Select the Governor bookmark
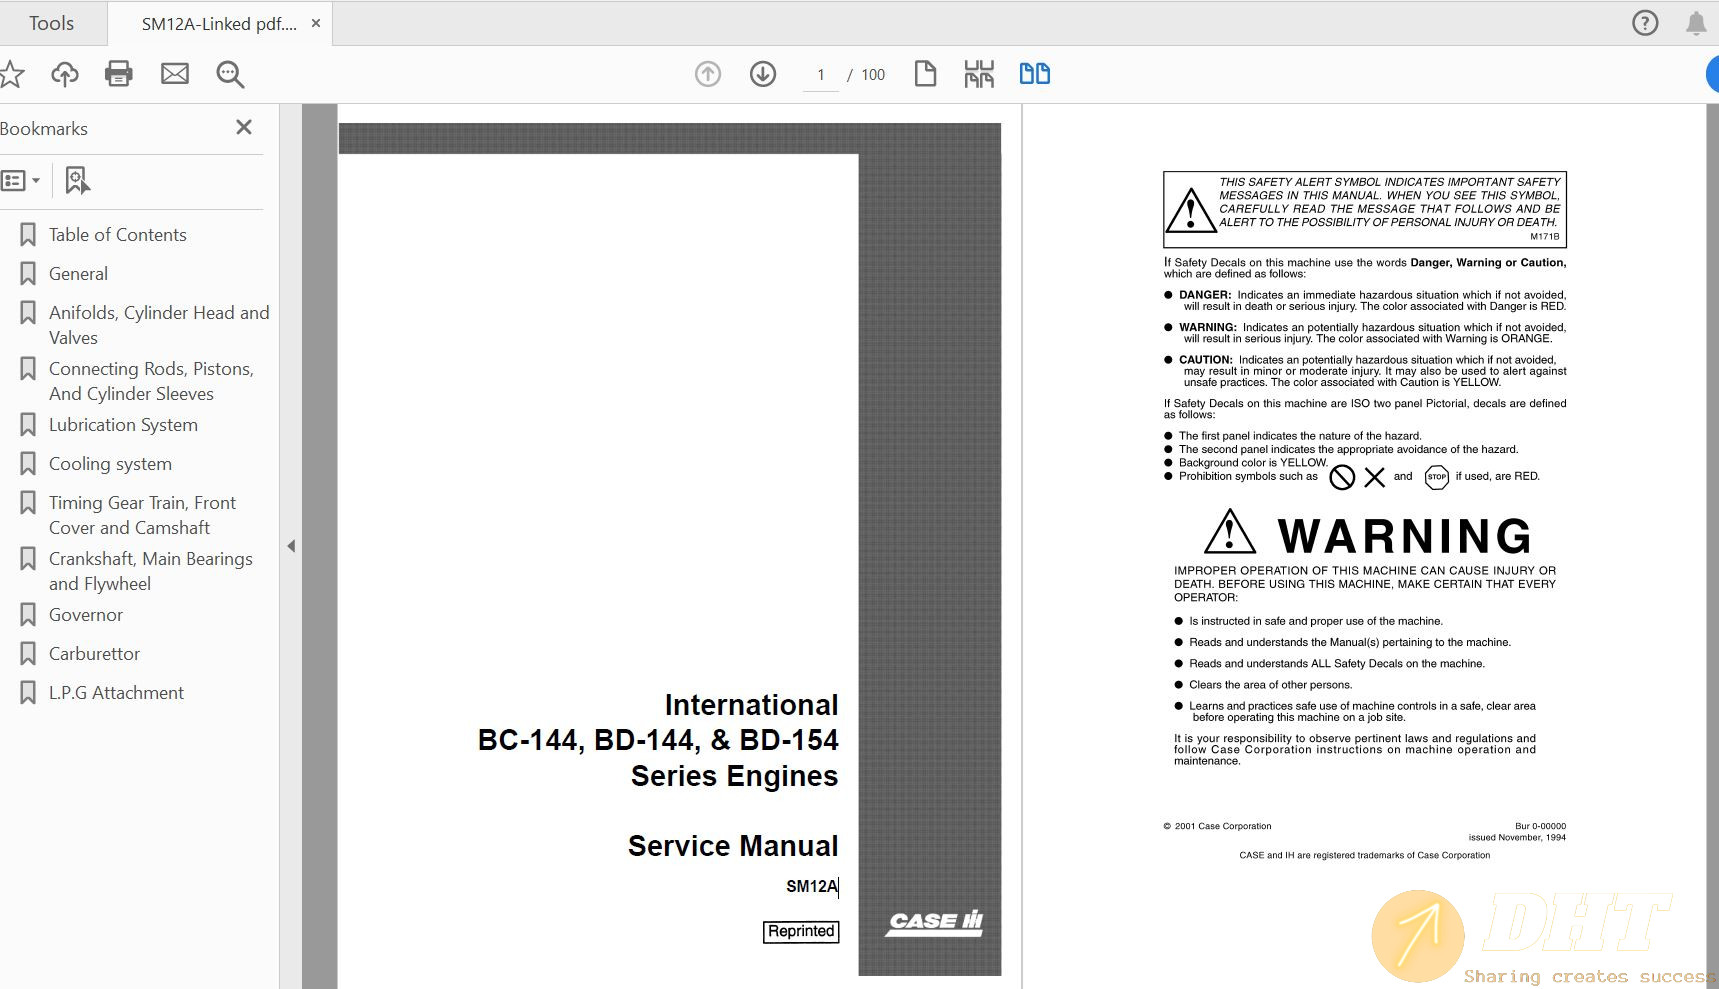This screenshot has height=989, width=1719. coord(86,615)
